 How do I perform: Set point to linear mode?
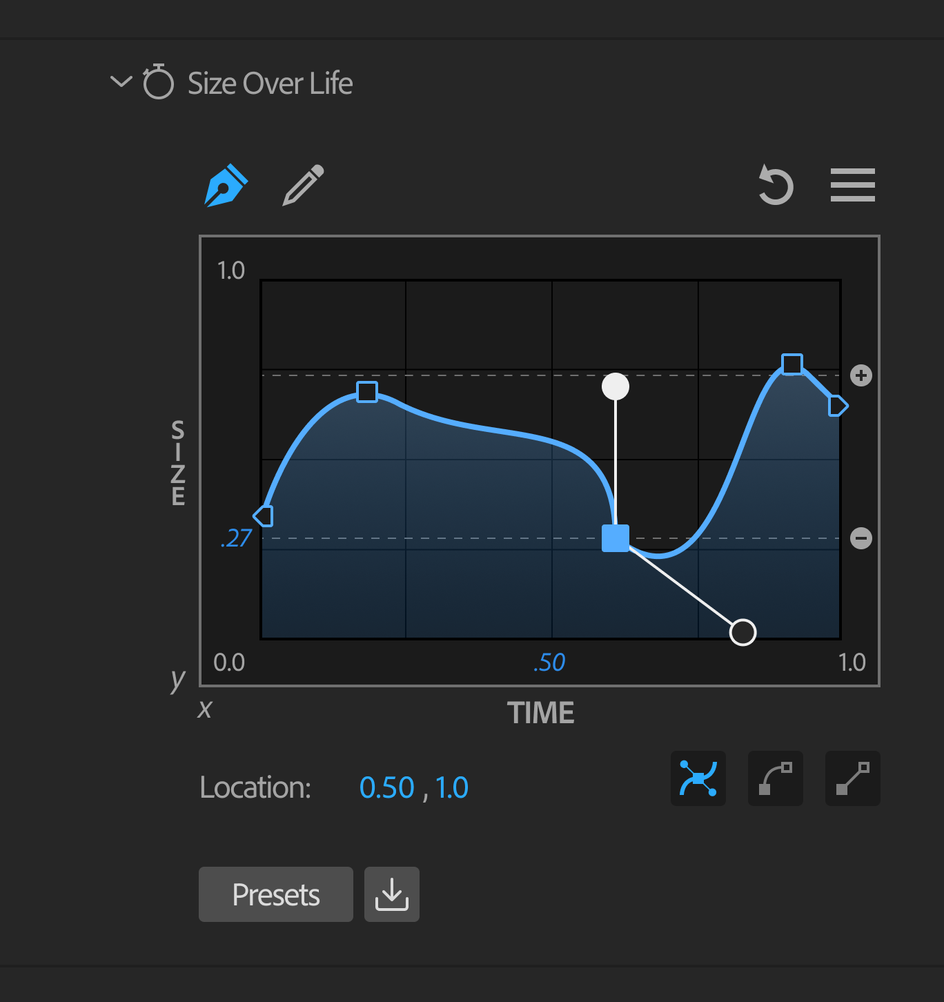[x=853, y=778]
